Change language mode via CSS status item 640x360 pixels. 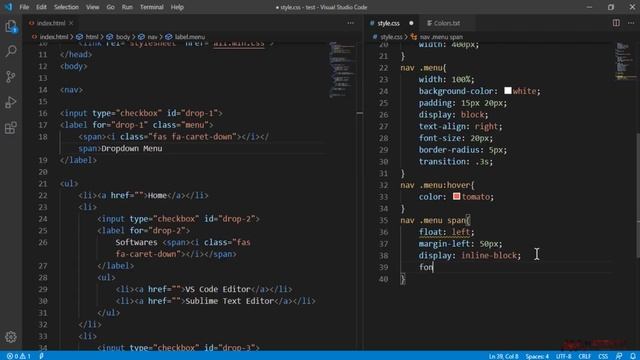coord(603,356)
